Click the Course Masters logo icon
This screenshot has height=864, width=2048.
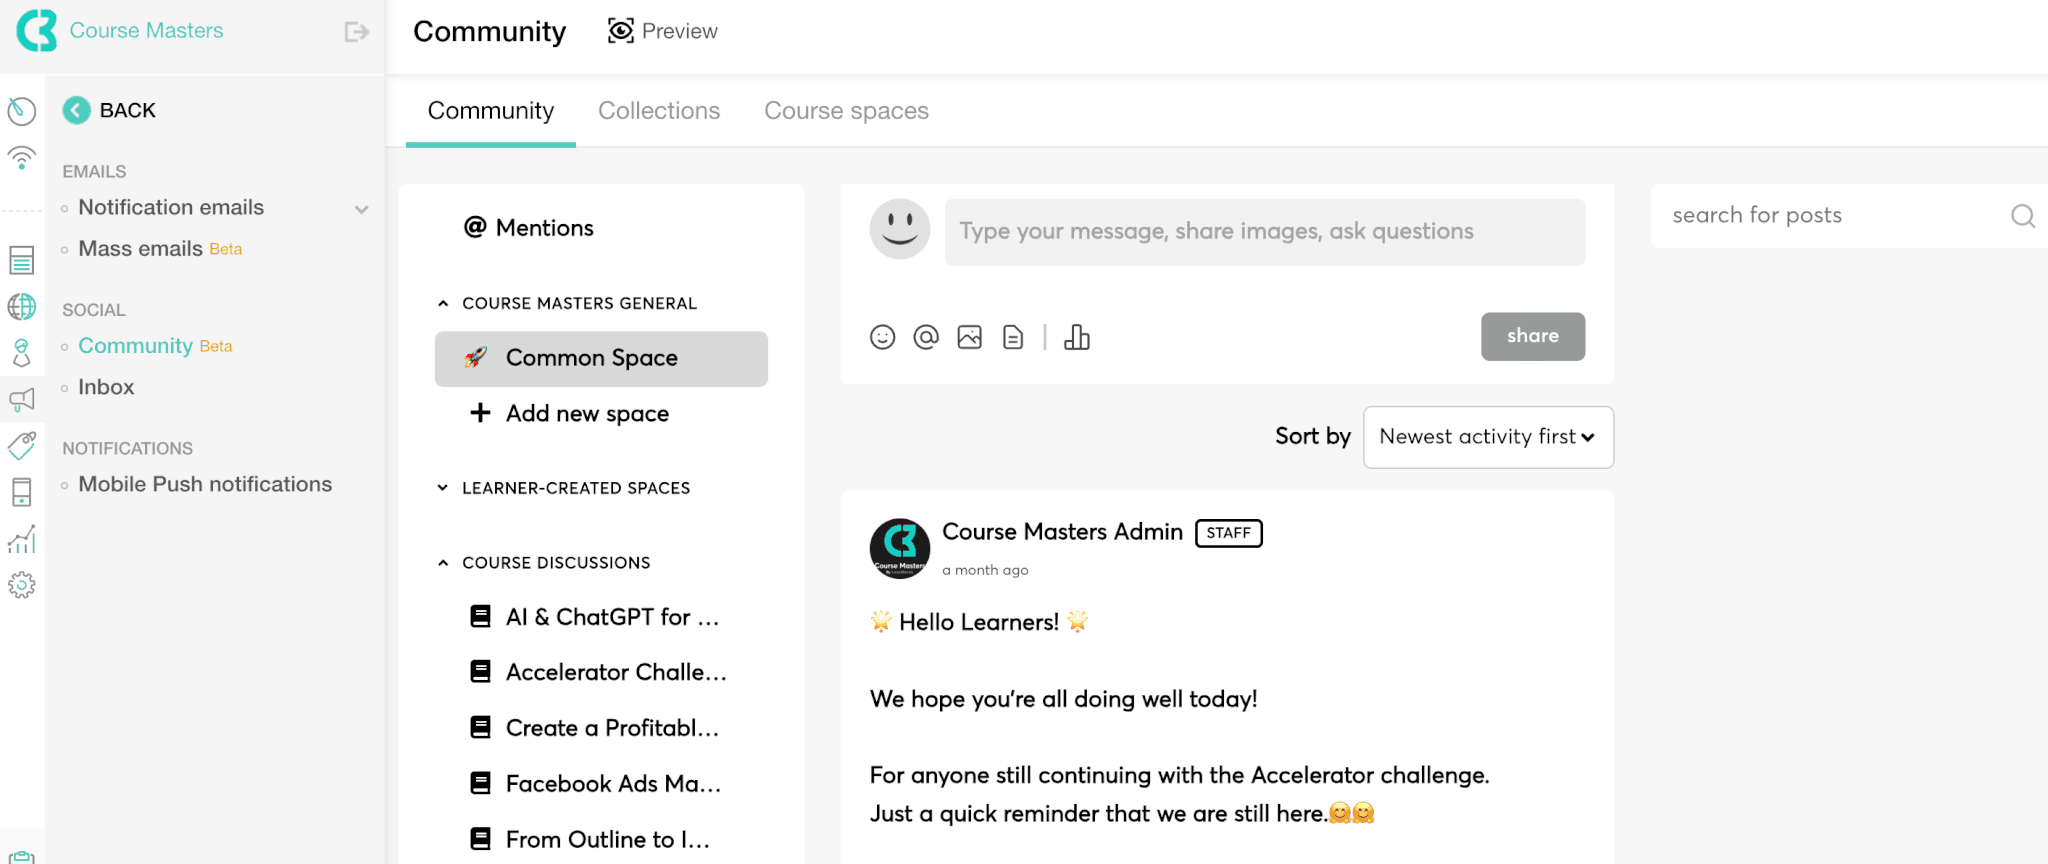[x=37, y=30]
